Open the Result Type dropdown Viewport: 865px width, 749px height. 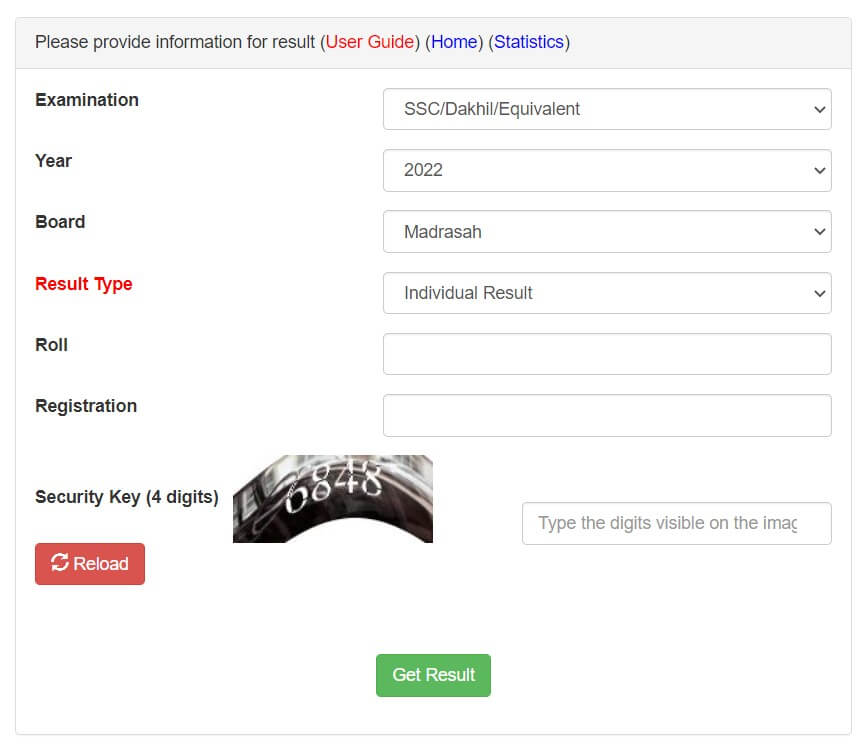tap(606, 293)
